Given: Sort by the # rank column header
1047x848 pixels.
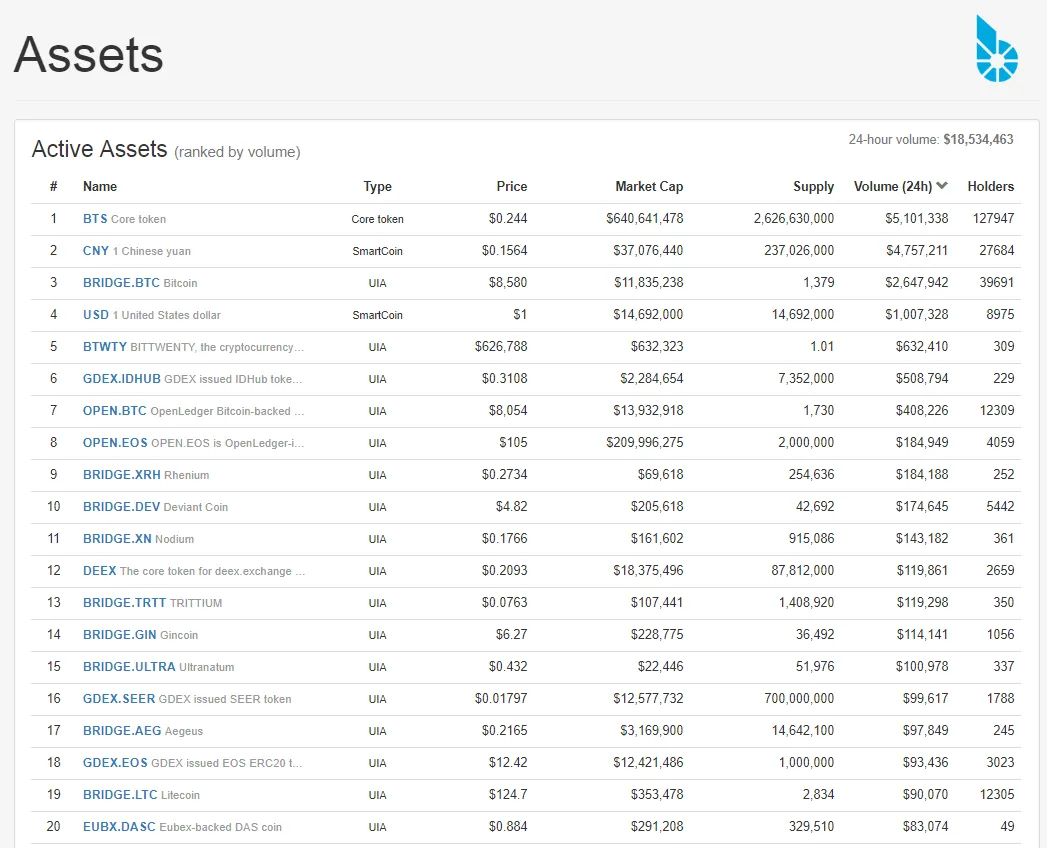Looking at the screenshot, I should (53, 186).
